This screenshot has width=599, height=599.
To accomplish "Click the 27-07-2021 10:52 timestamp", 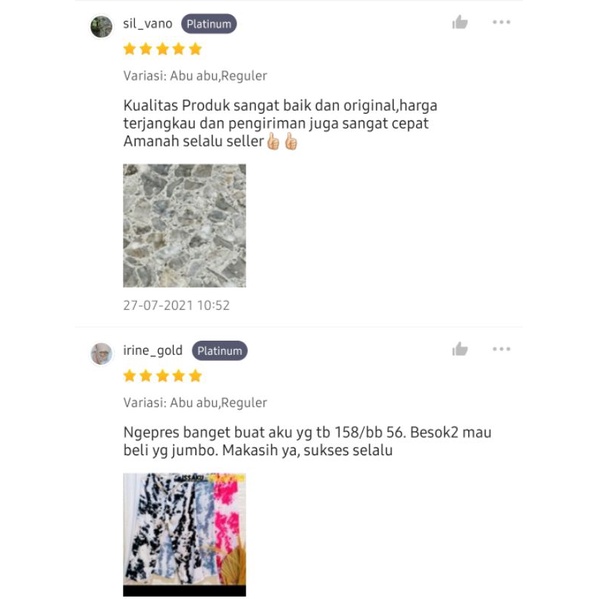I will click(176, 306).
